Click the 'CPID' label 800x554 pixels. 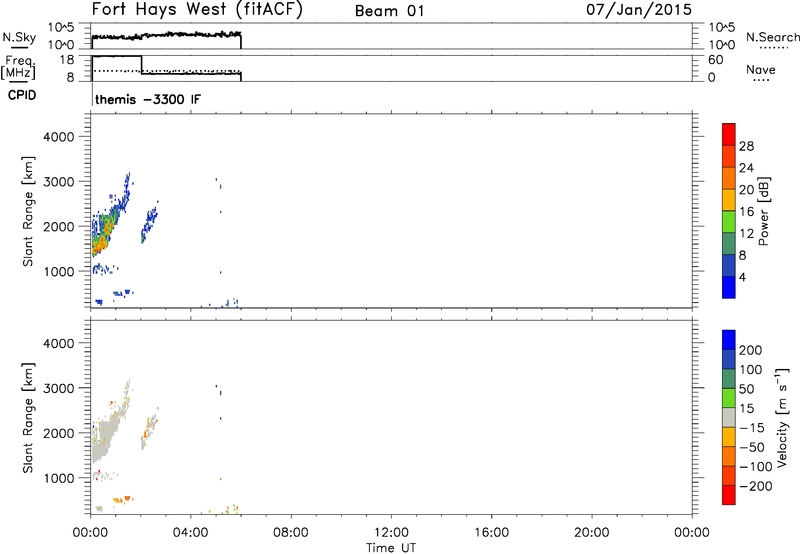[22, 95]
